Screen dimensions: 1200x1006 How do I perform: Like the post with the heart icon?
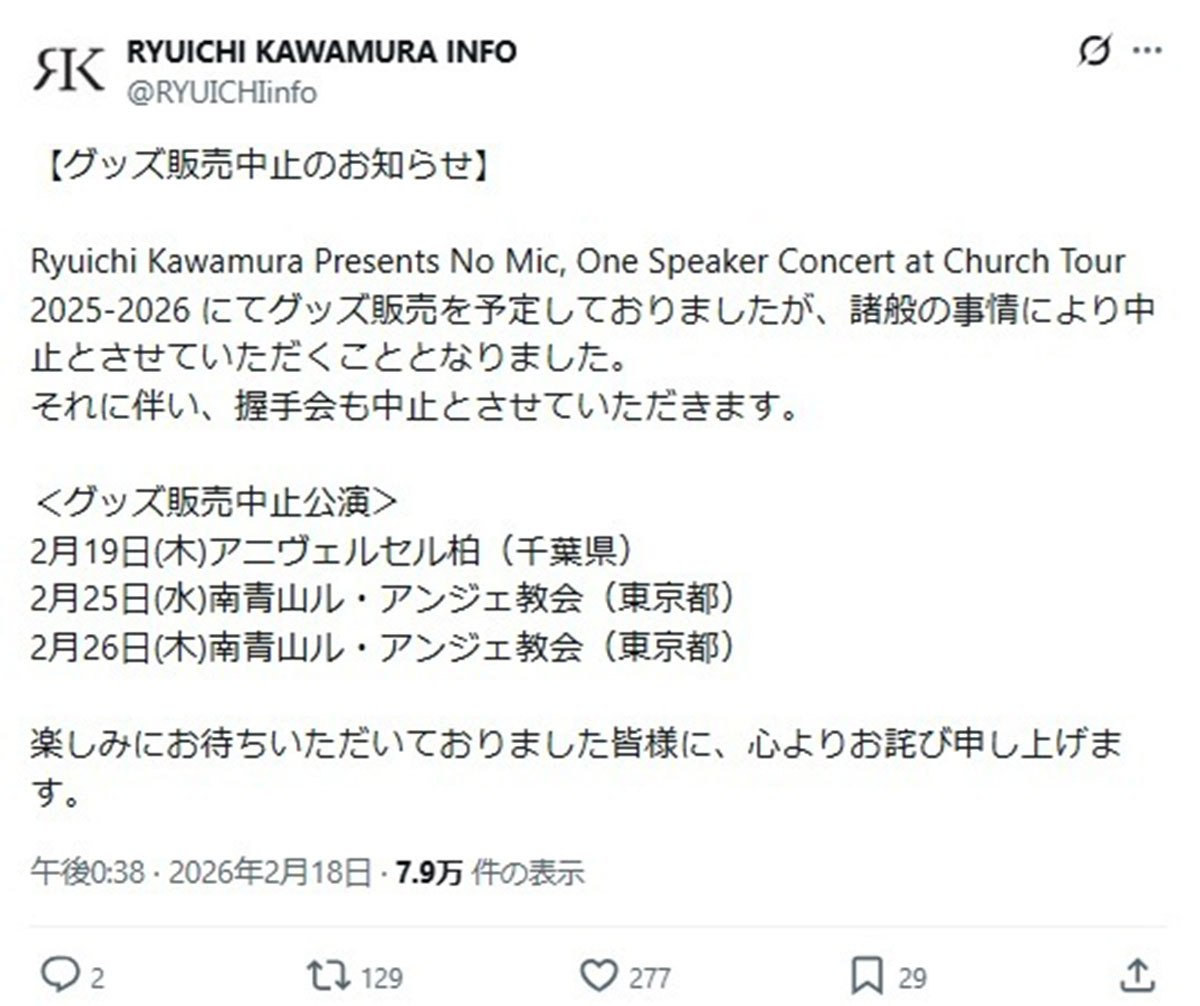click(x=599, y=973)
